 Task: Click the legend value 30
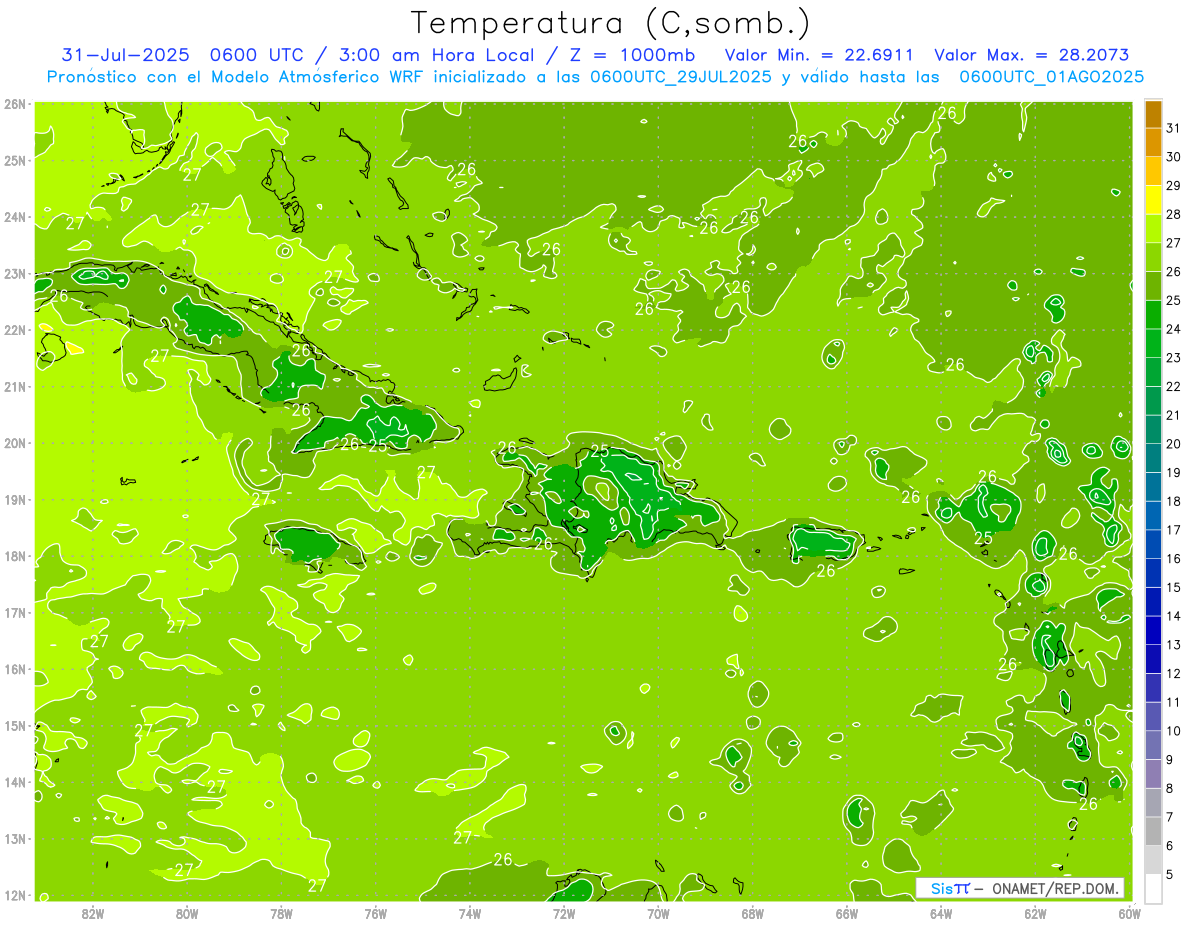coord(1174,157)
